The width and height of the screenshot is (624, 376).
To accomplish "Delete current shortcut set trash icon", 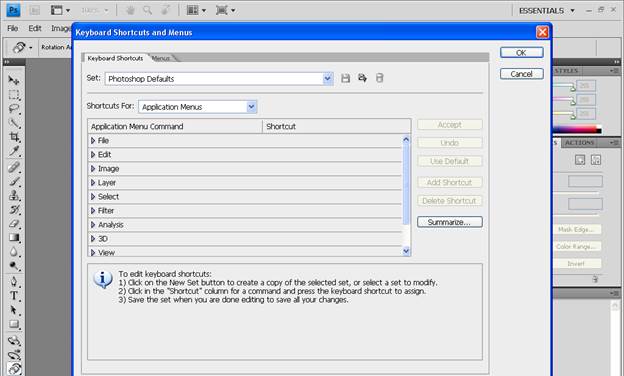I will pyautogui.click(x=380, y=78).
